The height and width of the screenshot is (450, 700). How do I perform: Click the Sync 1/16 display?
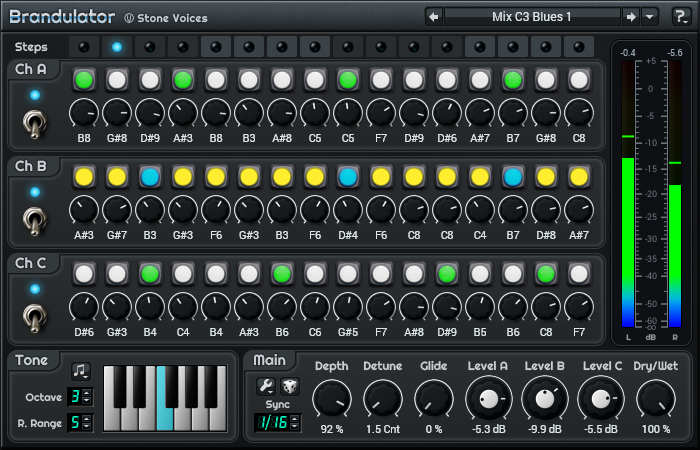click(x=272, y=423)
